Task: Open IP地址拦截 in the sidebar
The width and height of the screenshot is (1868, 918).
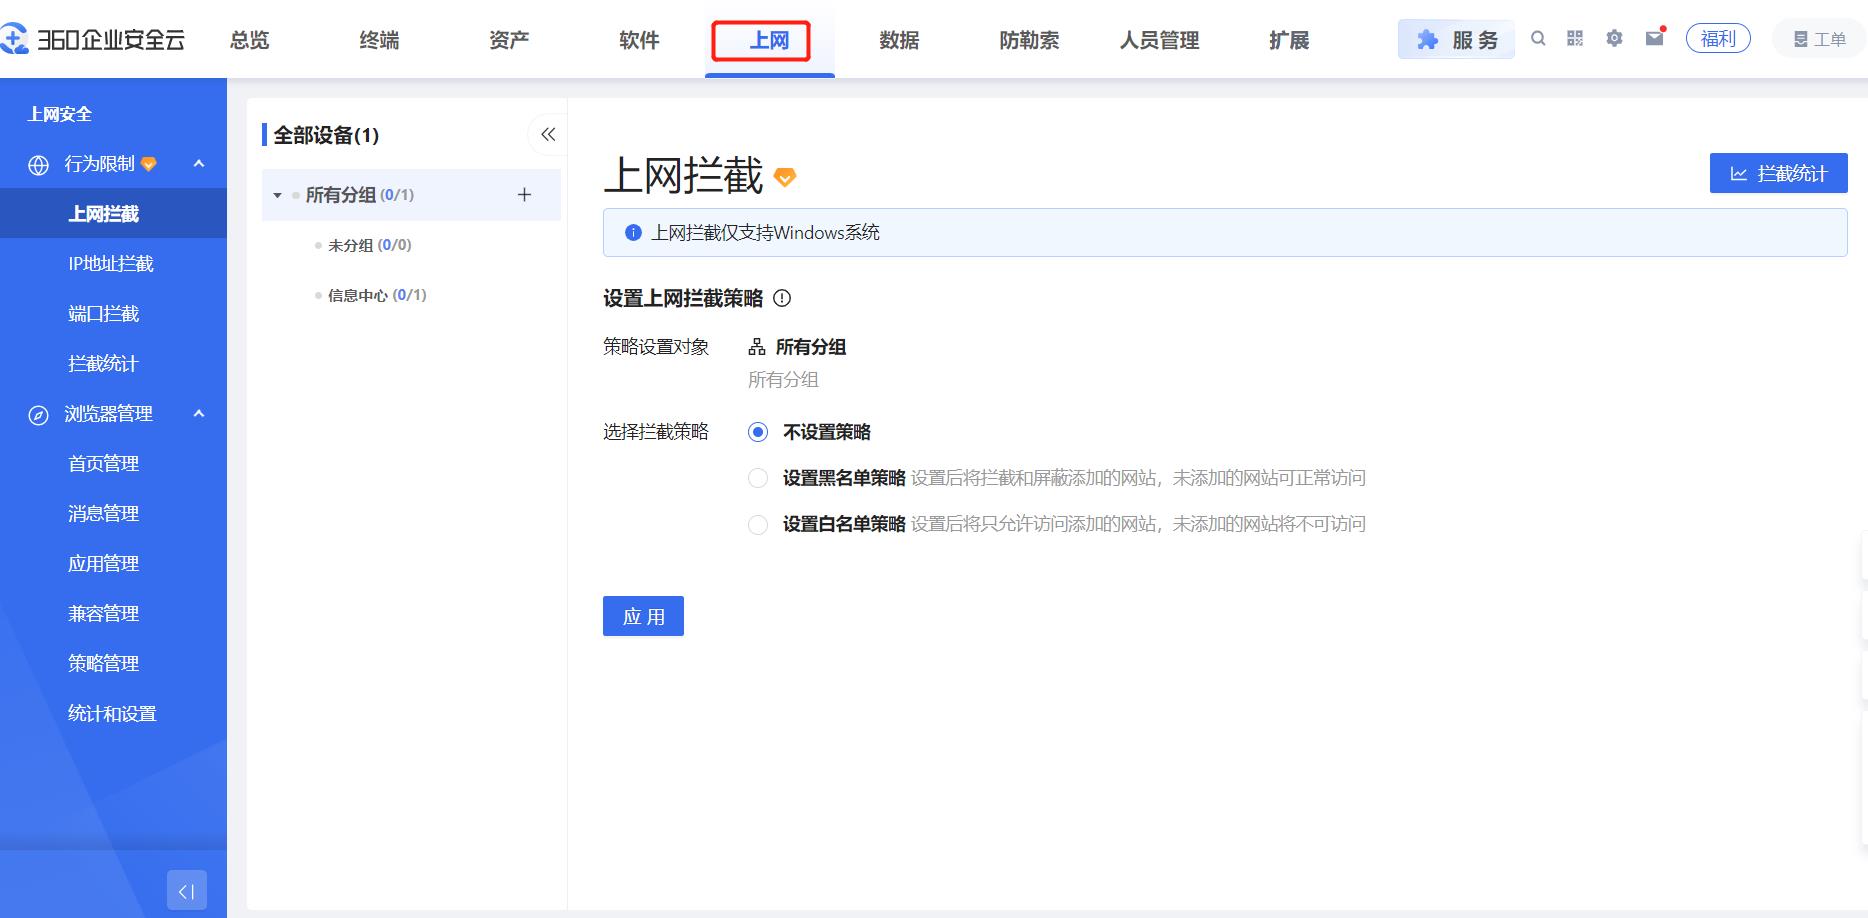Action: pos(111,264)
